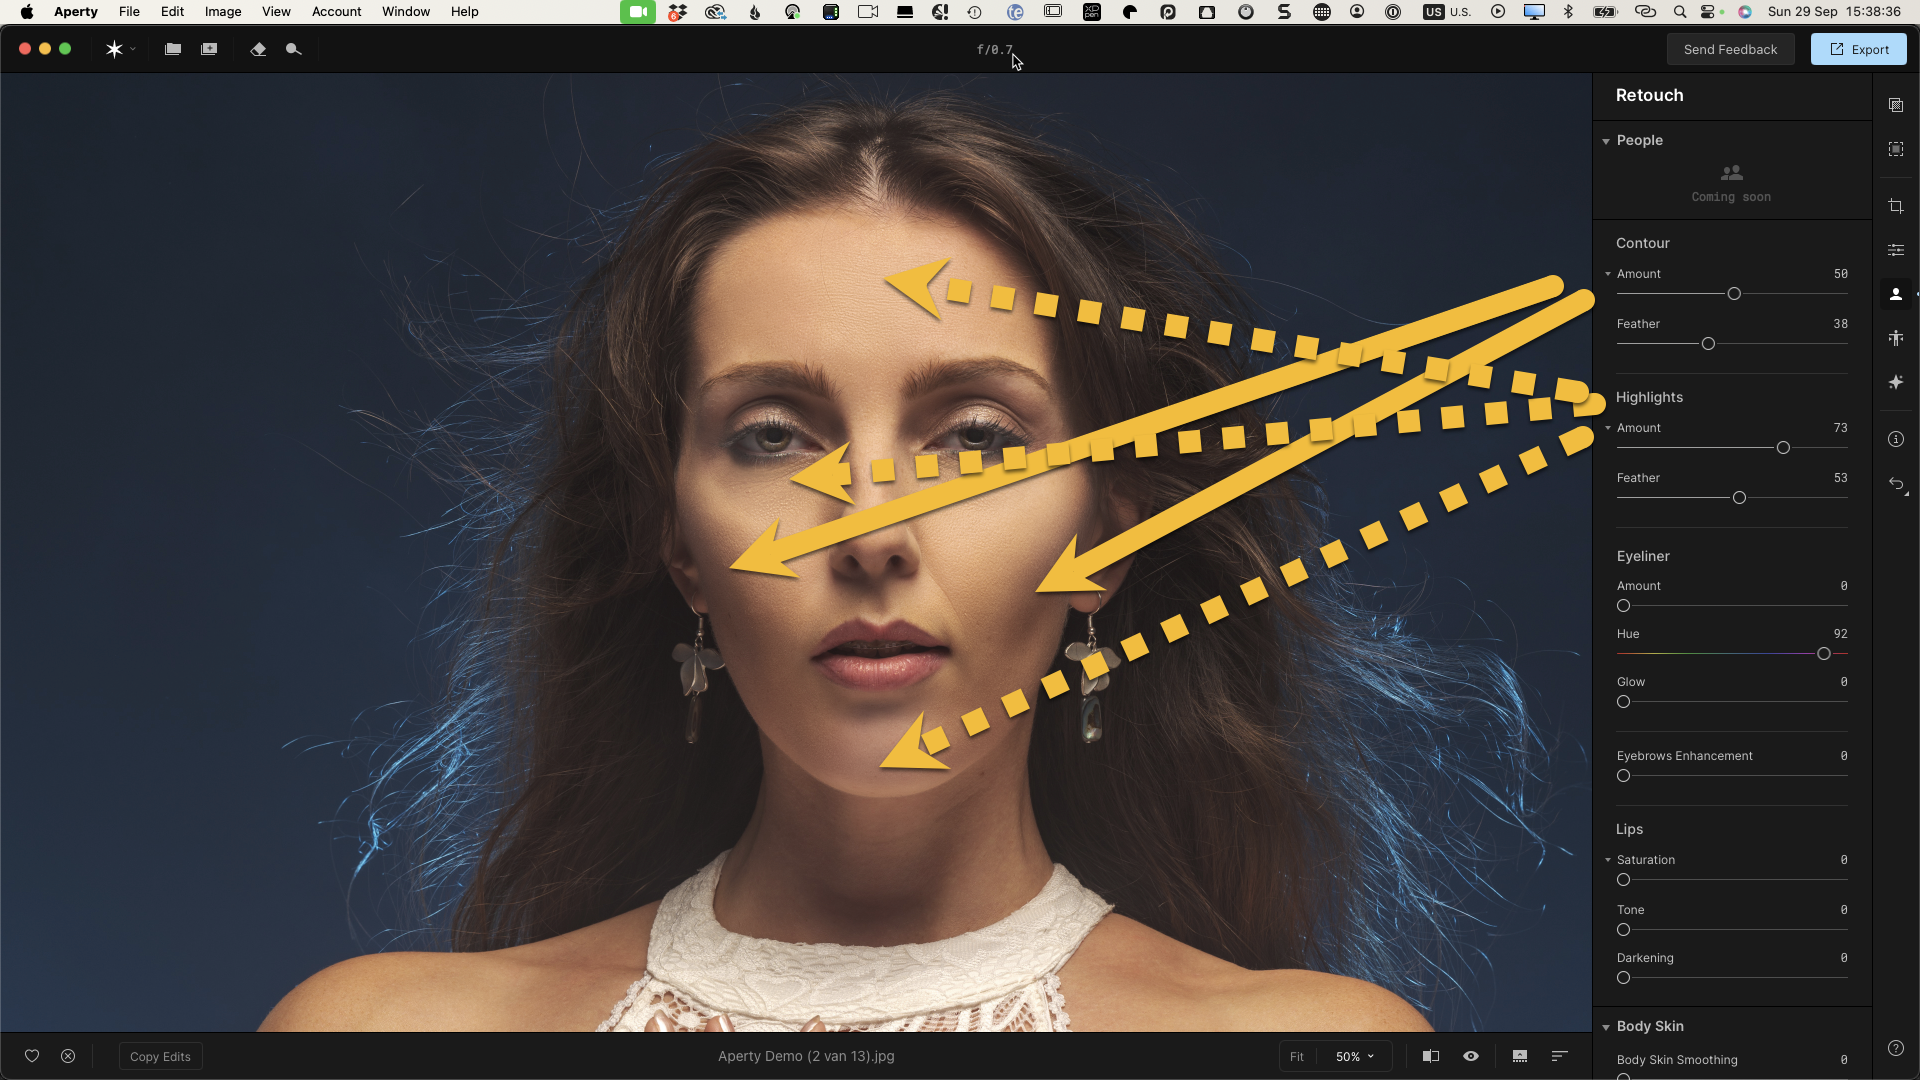Select the Eraser tool in top toolbar

coord(258,49)
